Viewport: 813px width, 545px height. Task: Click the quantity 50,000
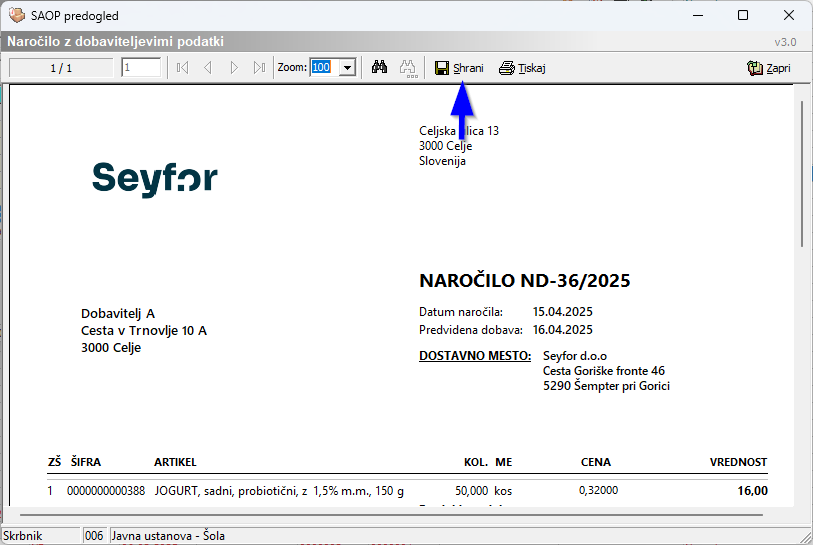(471, 491)
